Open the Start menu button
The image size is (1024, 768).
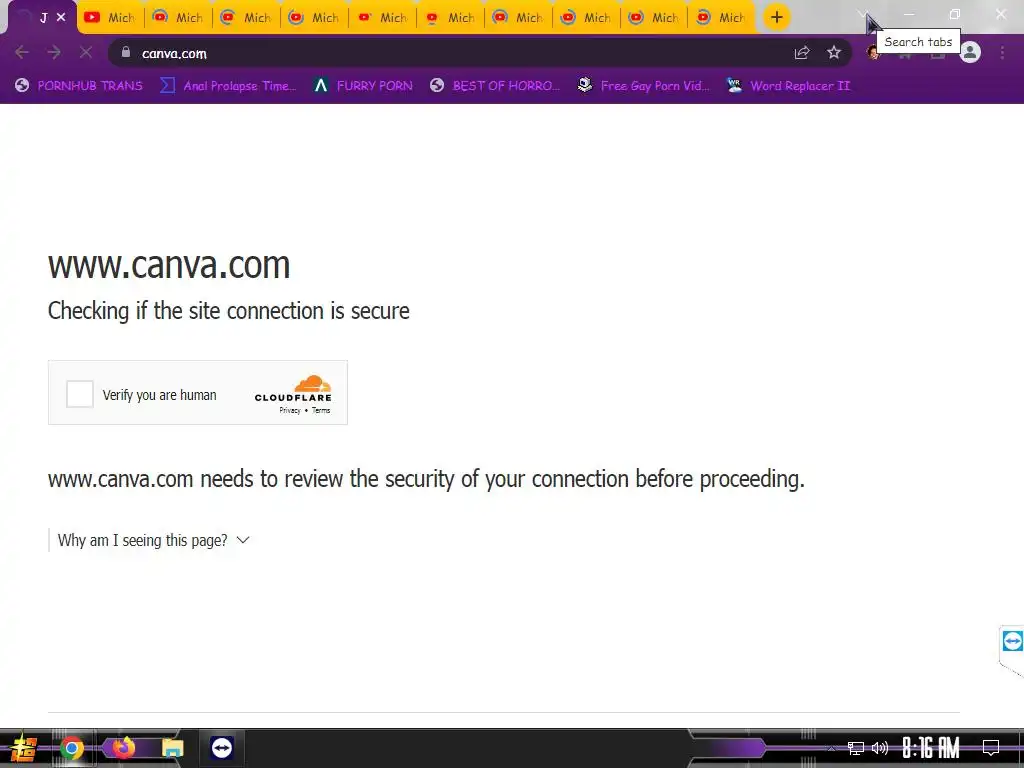click(22, 748)
